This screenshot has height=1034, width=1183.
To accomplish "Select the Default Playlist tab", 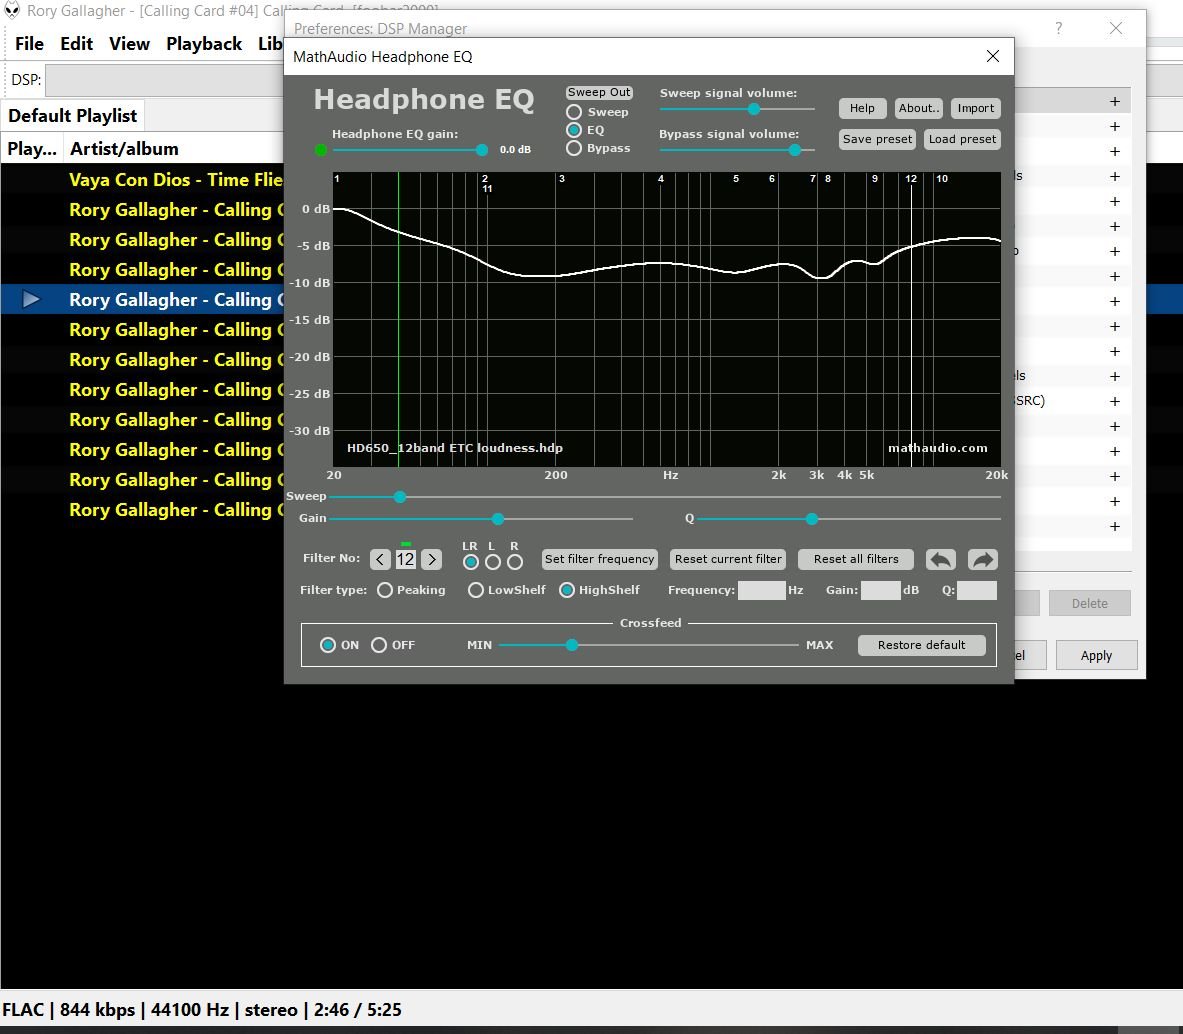I will (72, 116).
